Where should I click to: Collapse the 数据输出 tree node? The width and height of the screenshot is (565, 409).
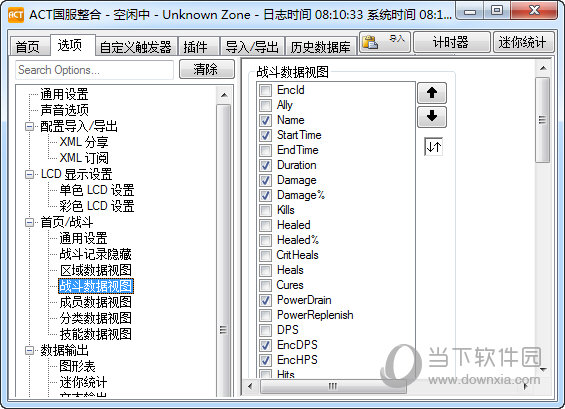pos(30,350)
